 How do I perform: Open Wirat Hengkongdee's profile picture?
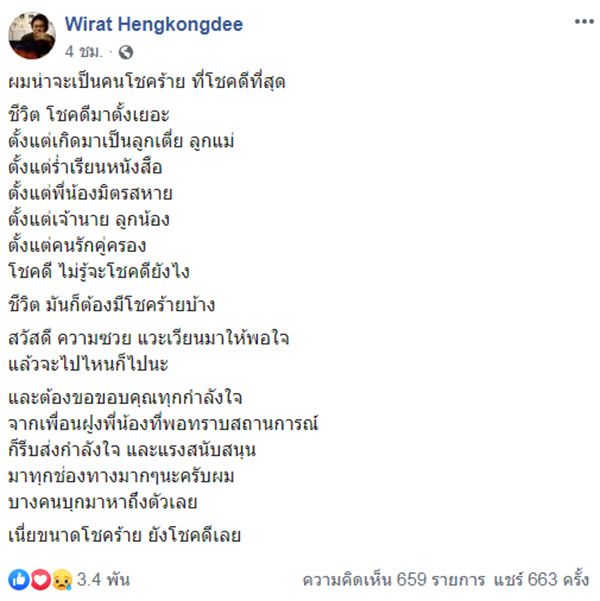(x=30, y=36)
